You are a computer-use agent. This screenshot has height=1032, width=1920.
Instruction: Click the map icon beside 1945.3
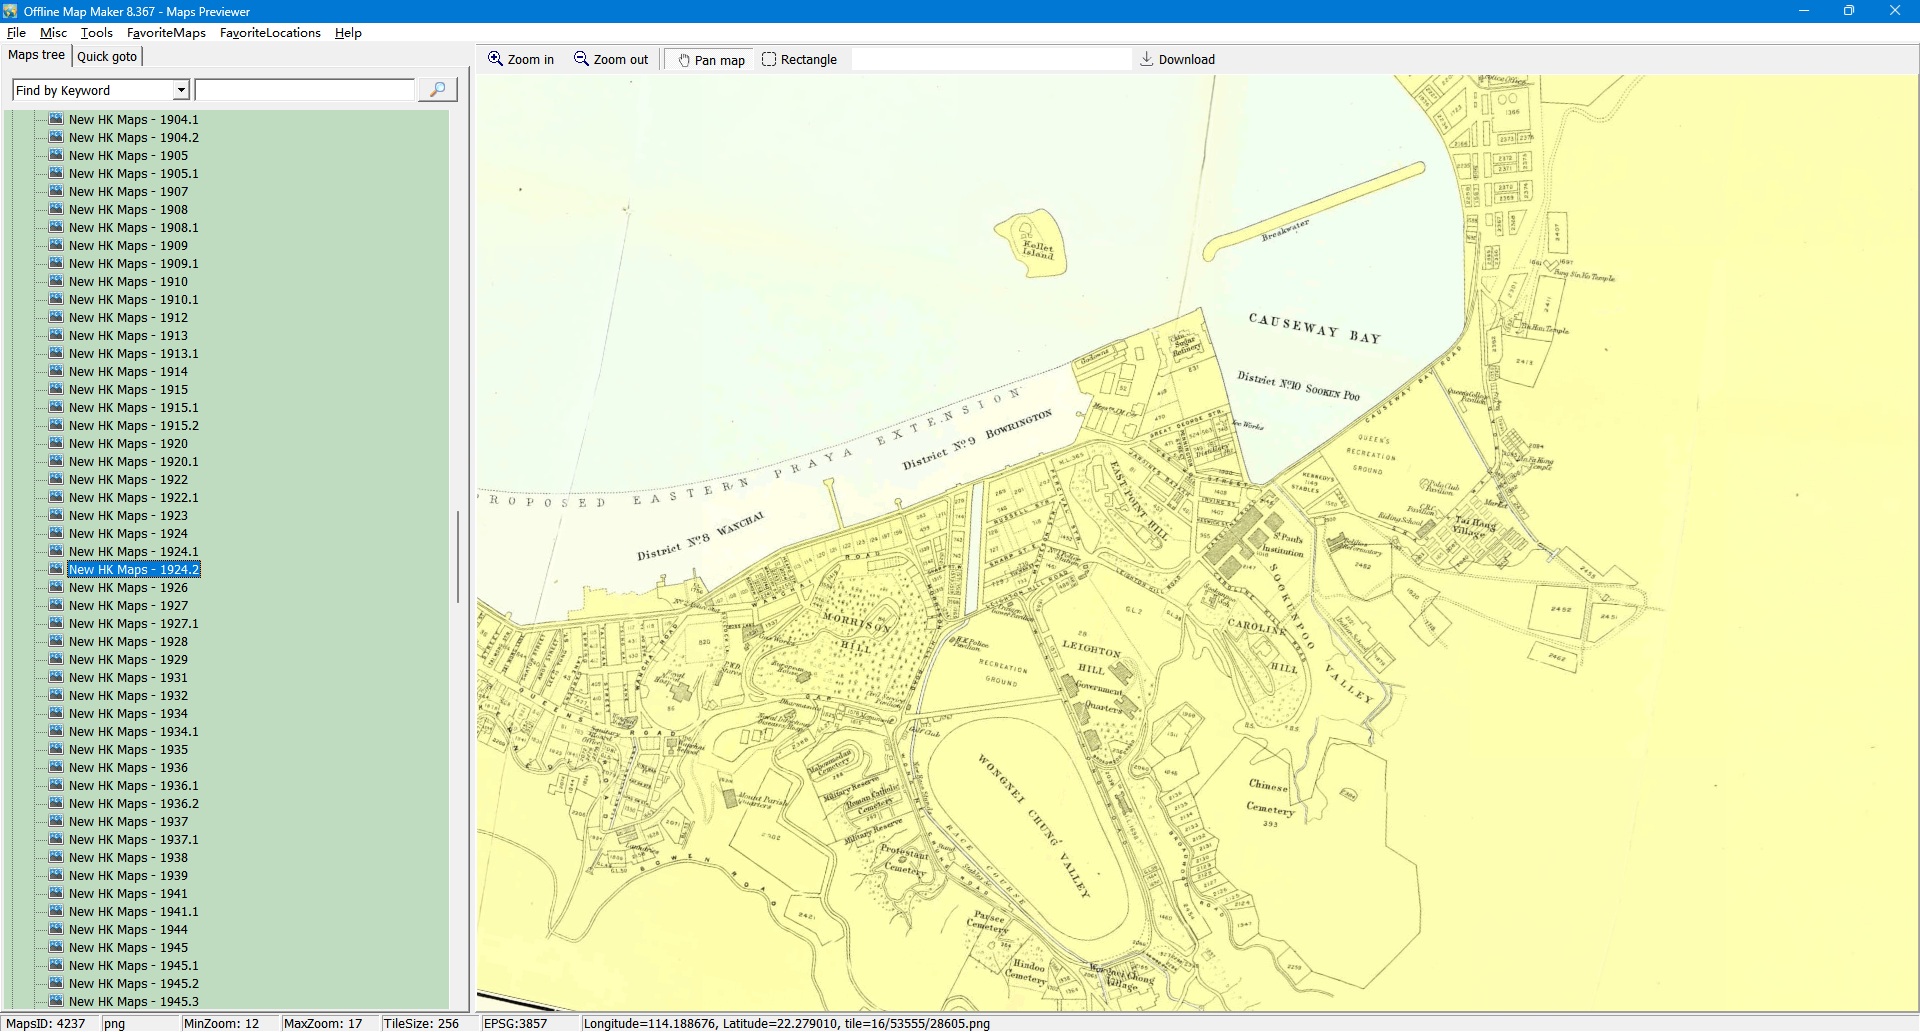tap(57, 1001)
